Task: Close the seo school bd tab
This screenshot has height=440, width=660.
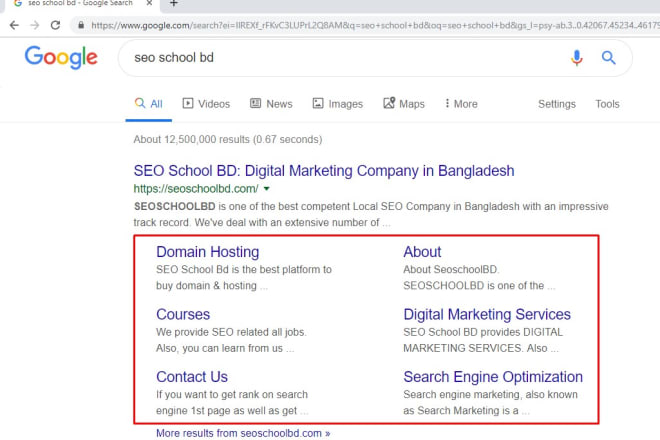Action: click(x=149, y=3)
